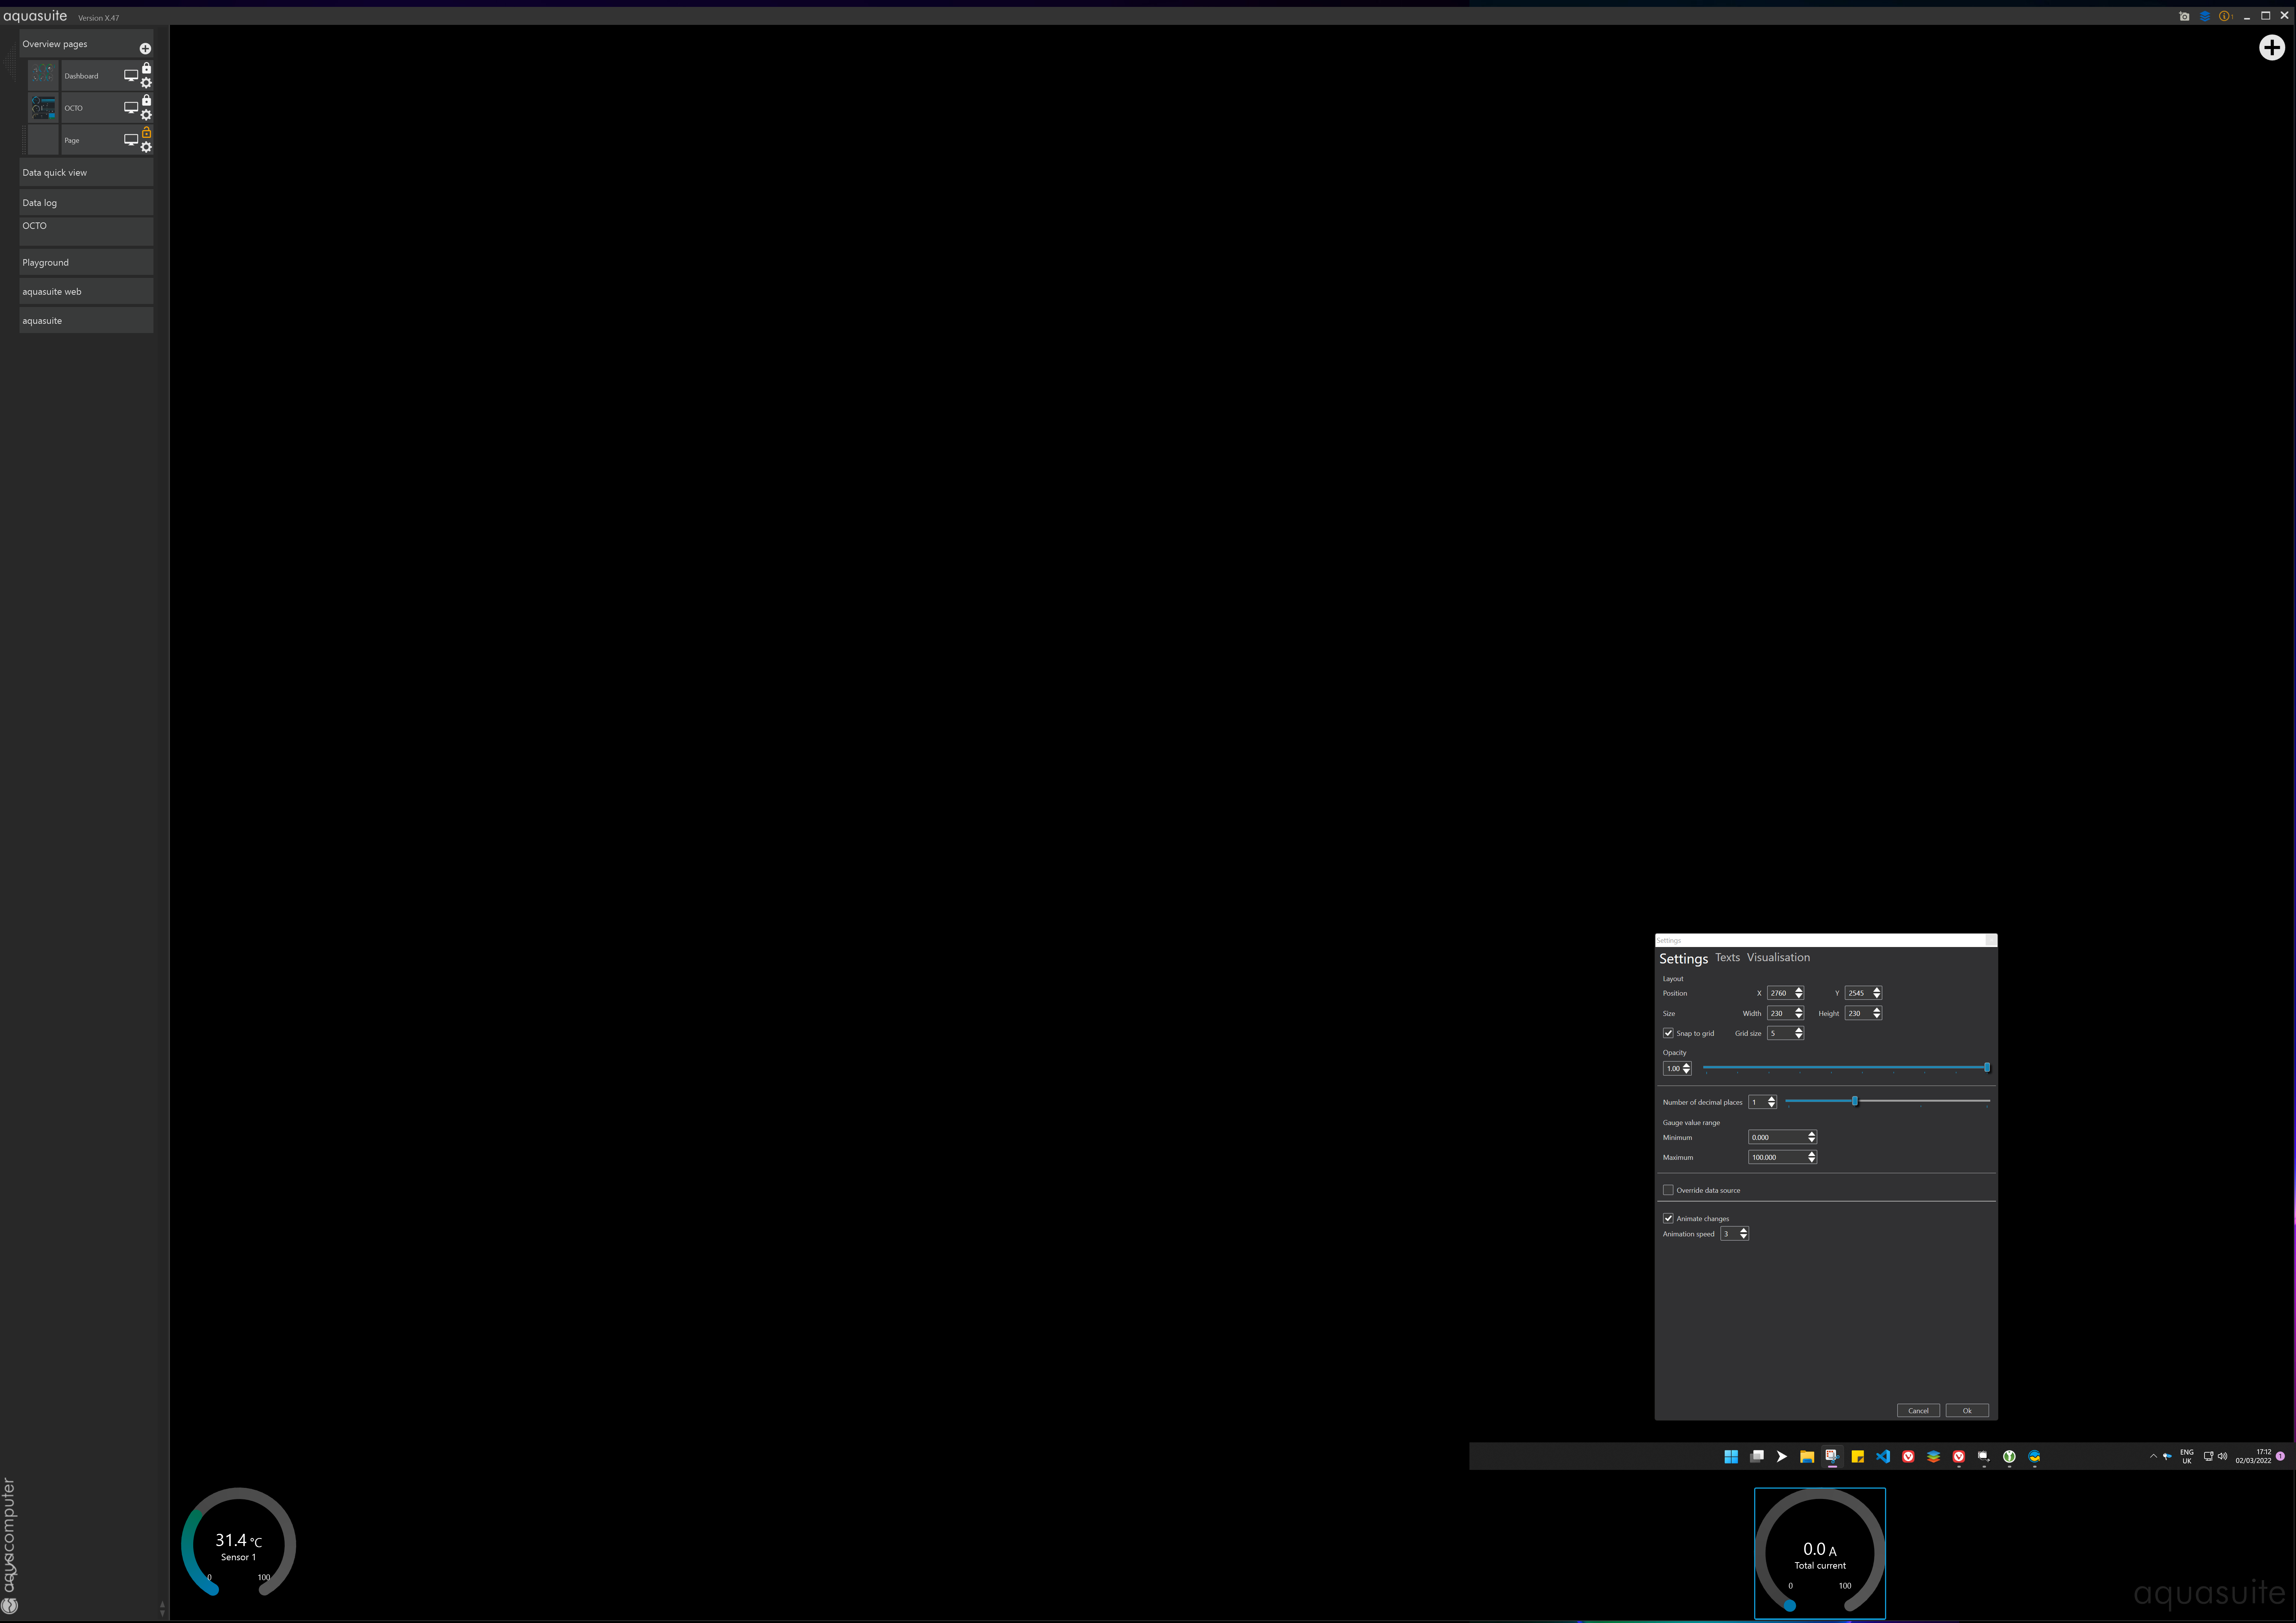Click desktop monitor icon on Dashboard row
This screenshot has height=1623, width=2296.
point(130,75)
